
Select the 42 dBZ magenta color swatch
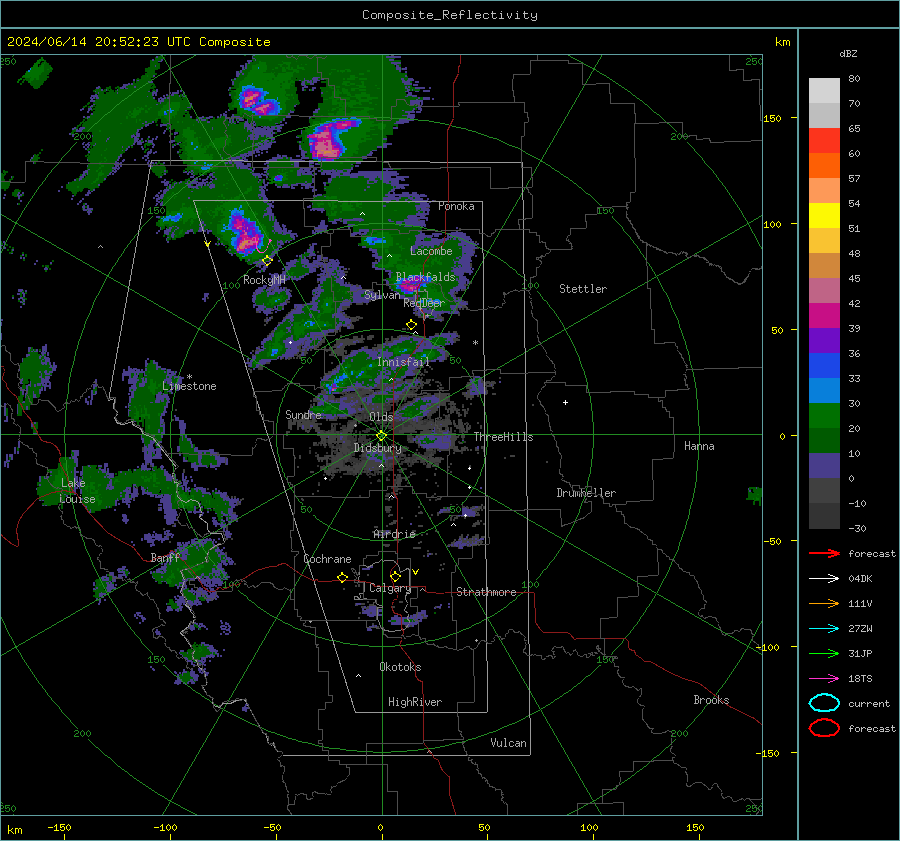coord(824,315)
